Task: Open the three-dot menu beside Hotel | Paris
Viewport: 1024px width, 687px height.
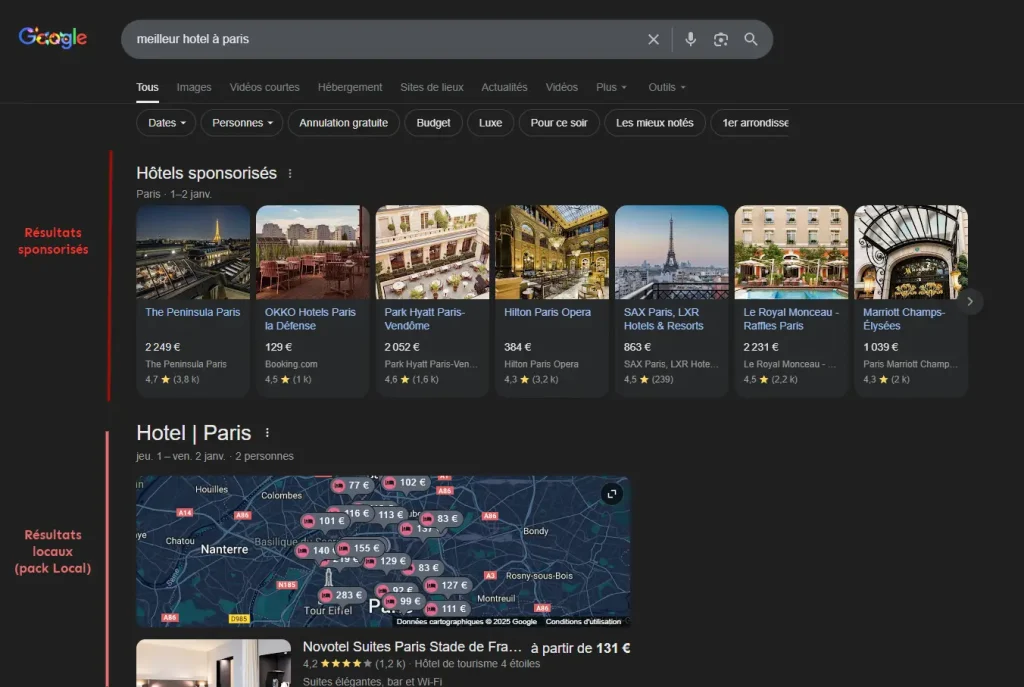Action: [267, 430]
